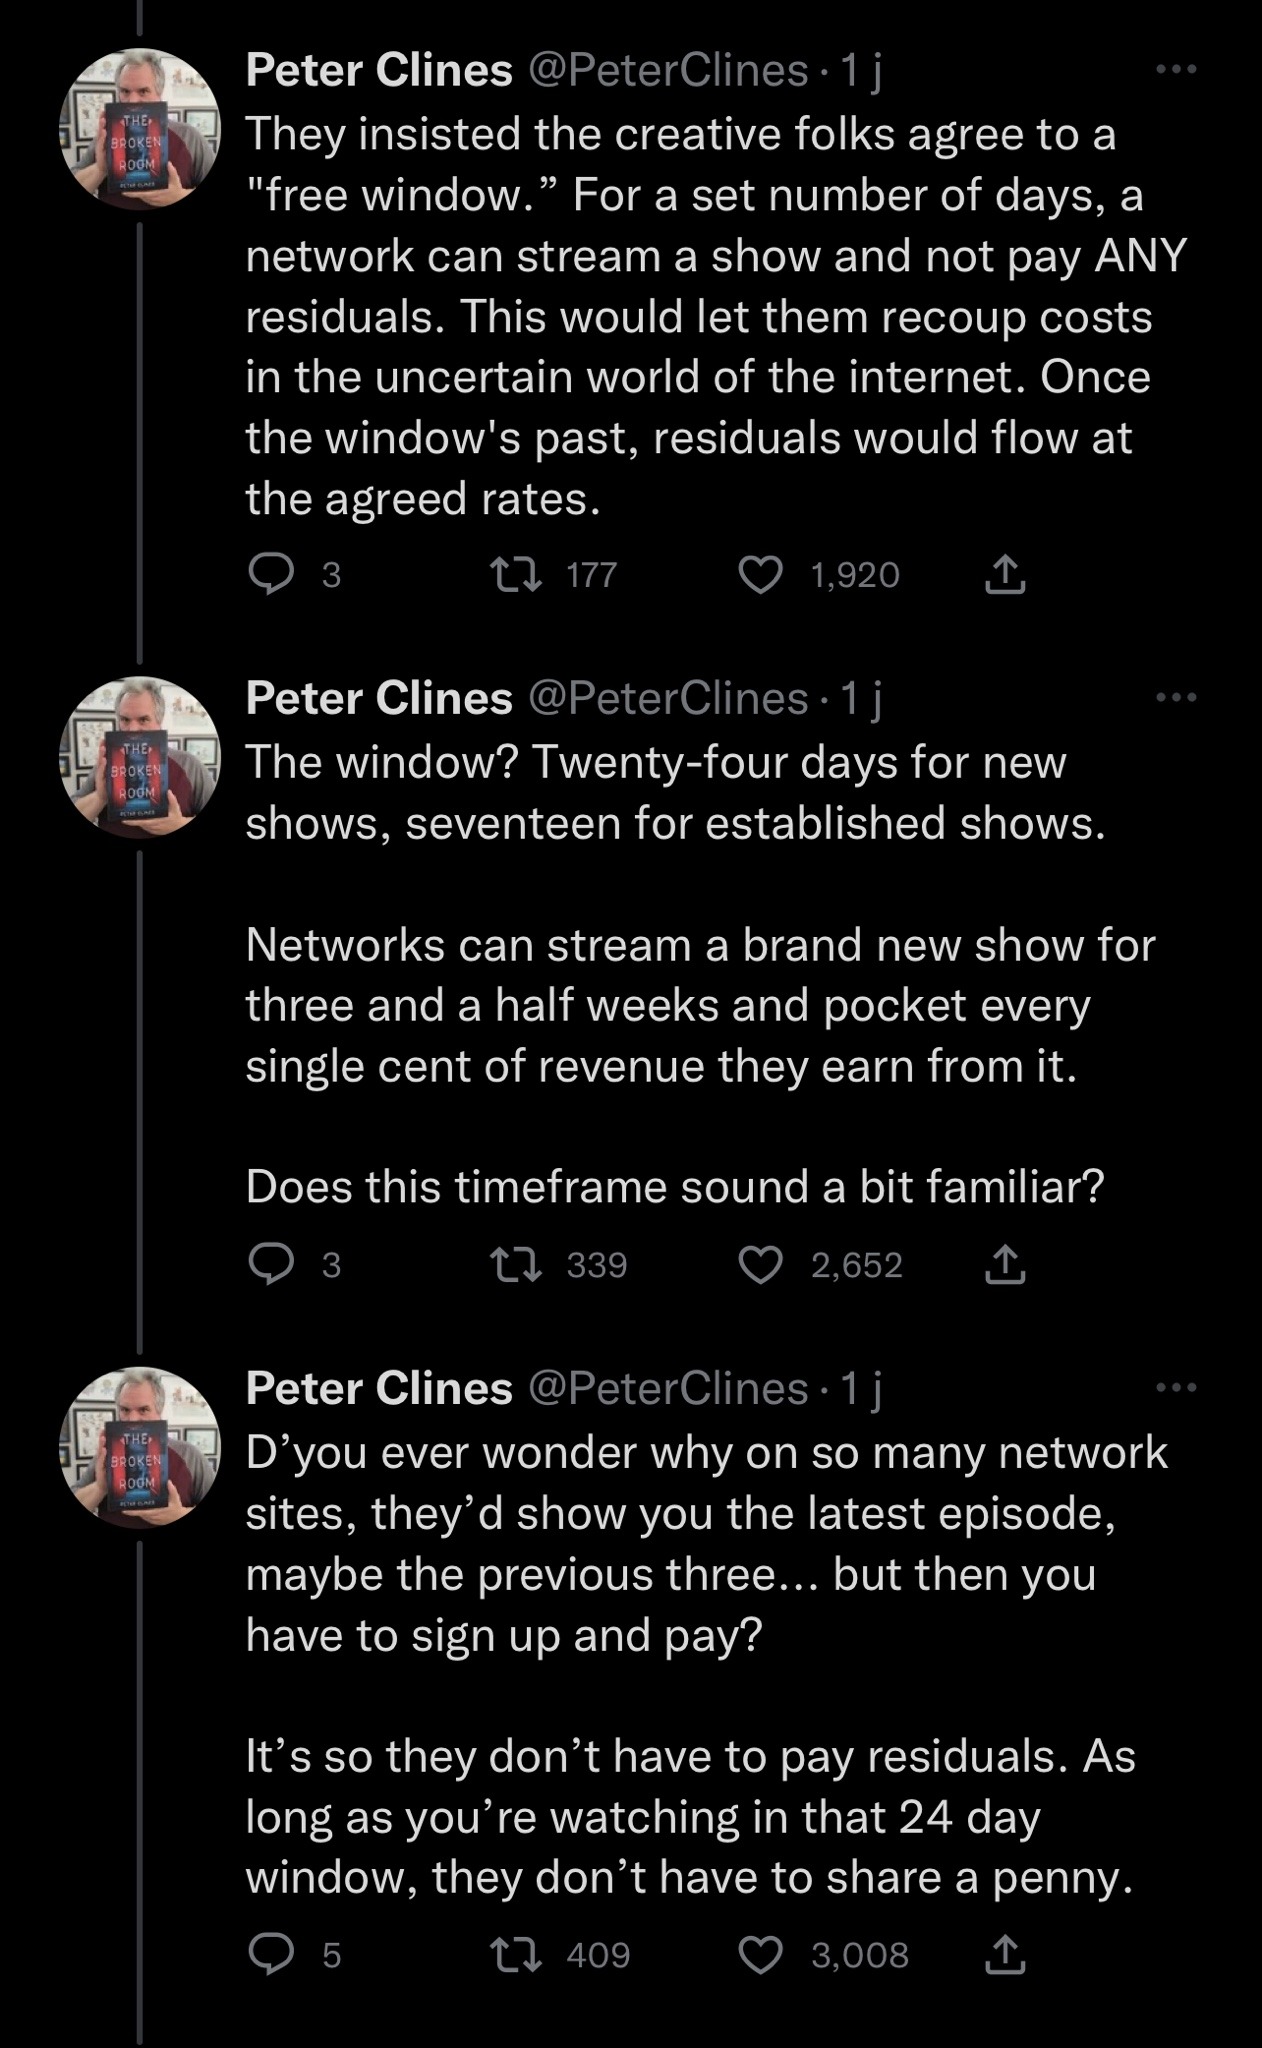The height and width of the screenshot is (2048, 1262).
Task: Like the tweet with 1,920 likes
Action: [x=760, y=575]
